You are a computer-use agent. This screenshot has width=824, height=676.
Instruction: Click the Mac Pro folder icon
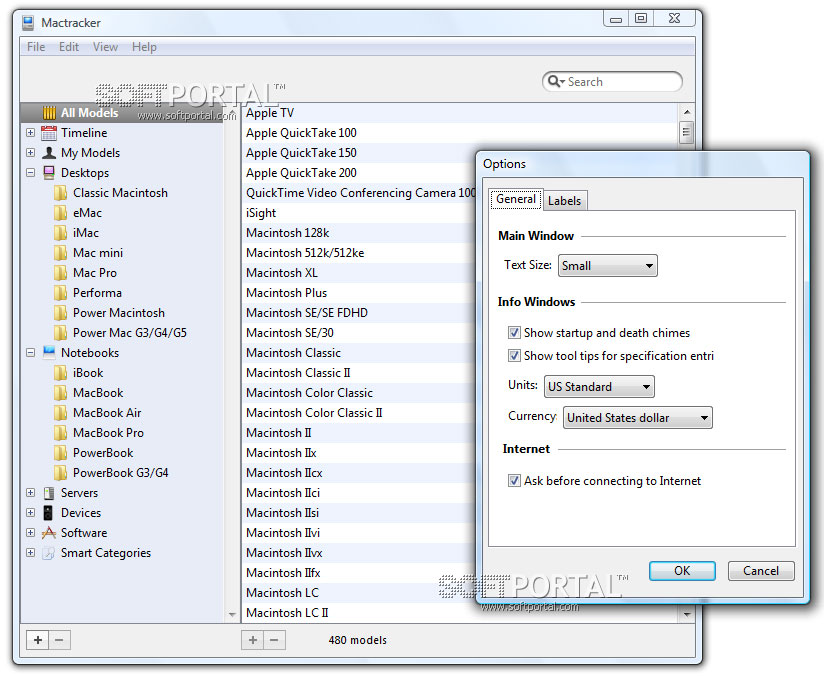click(60, 273)
